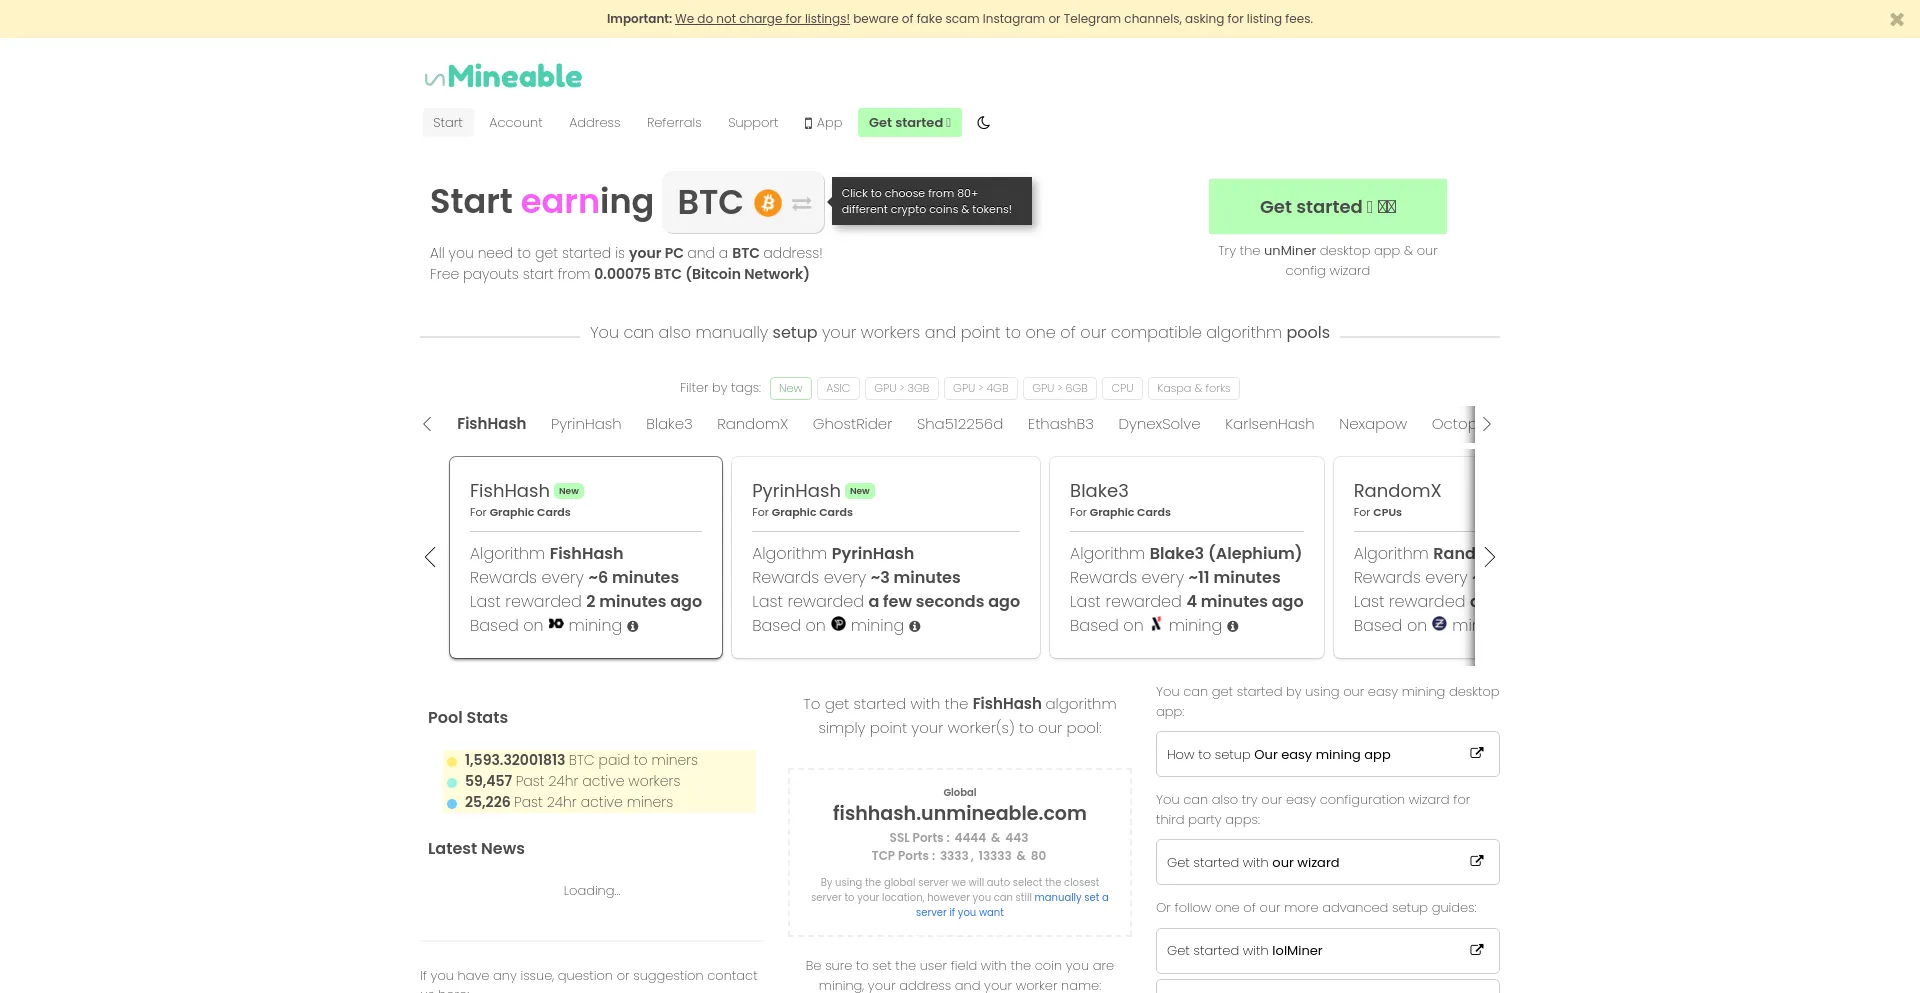Slide algorithm tabs right with chevron

(1487, 424)
